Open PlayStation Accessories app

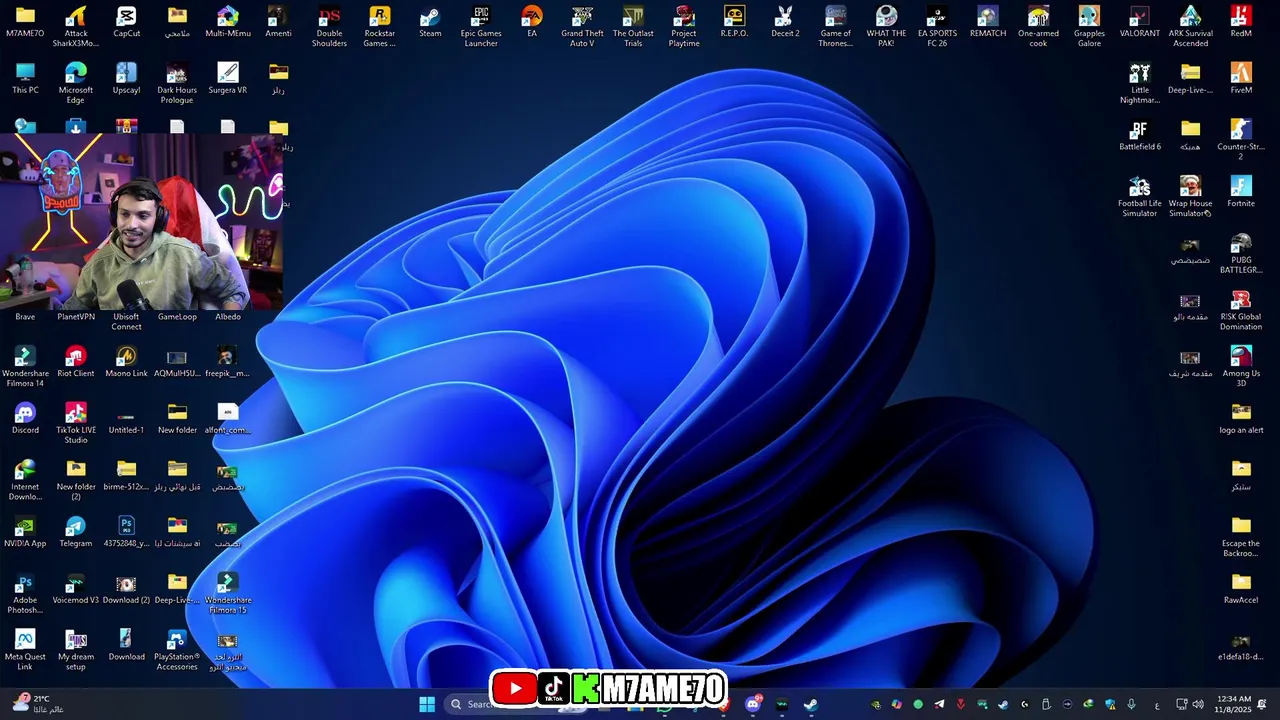[x=177, y=651]
